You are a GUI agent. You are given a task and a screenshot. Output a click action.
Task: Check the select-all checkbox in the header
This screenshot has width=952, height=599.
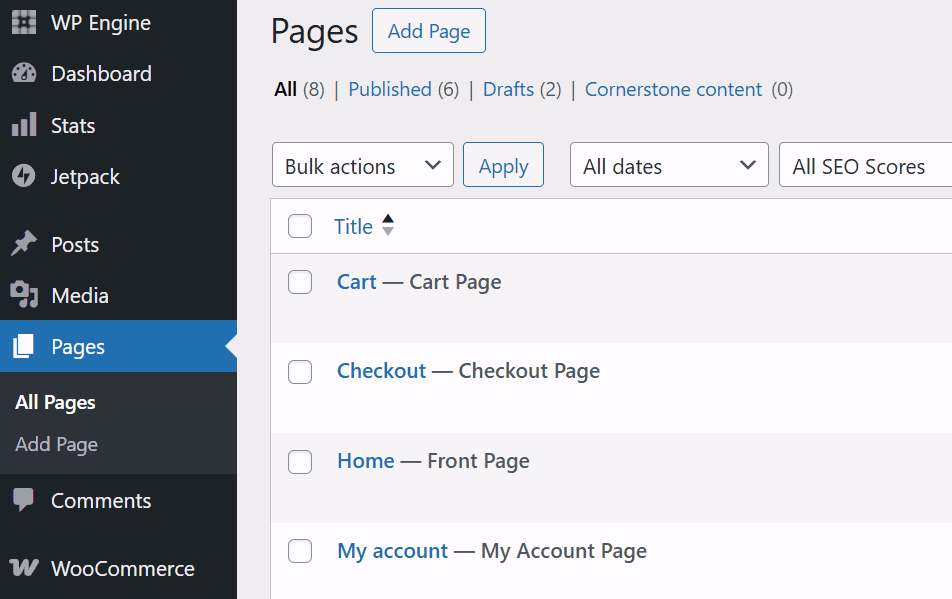pyautogui.click(x=300, y=226)
